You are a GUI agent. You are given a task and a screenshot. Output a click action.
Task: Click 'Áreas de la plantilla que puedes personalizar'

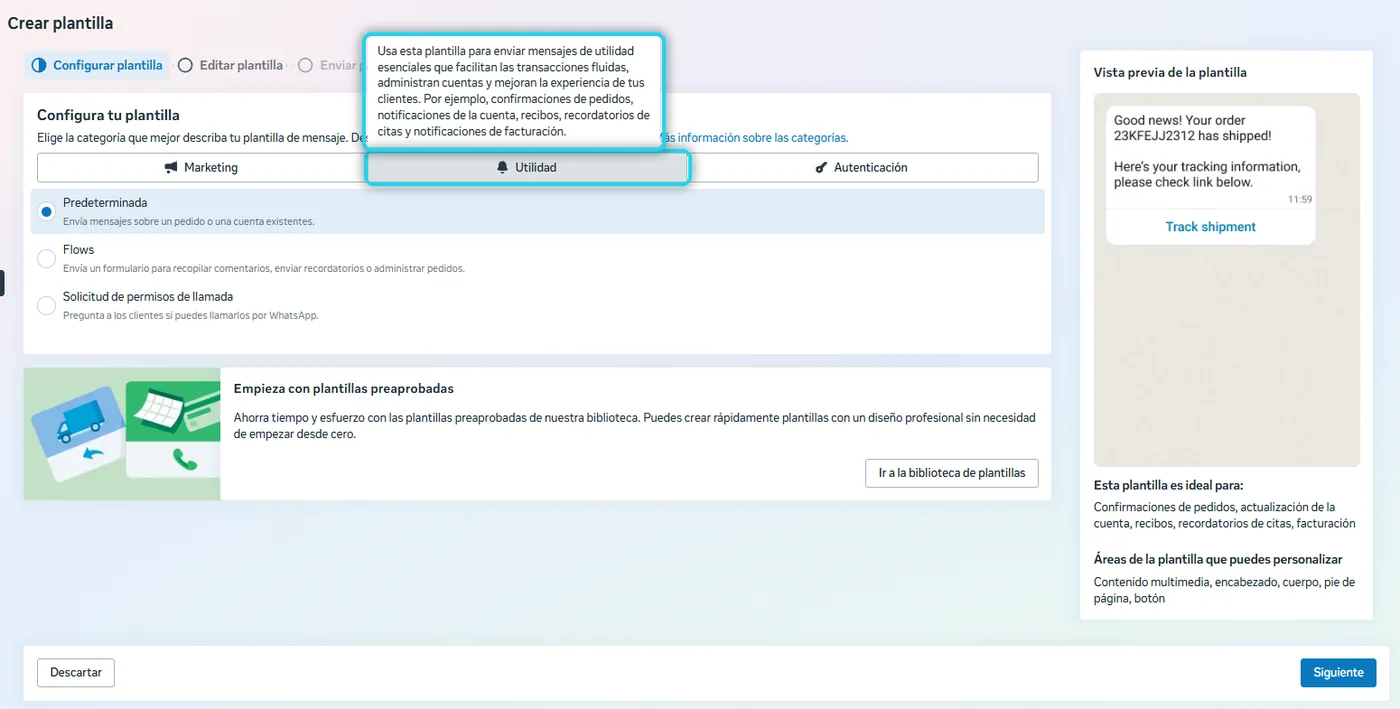click(1218, 559)
